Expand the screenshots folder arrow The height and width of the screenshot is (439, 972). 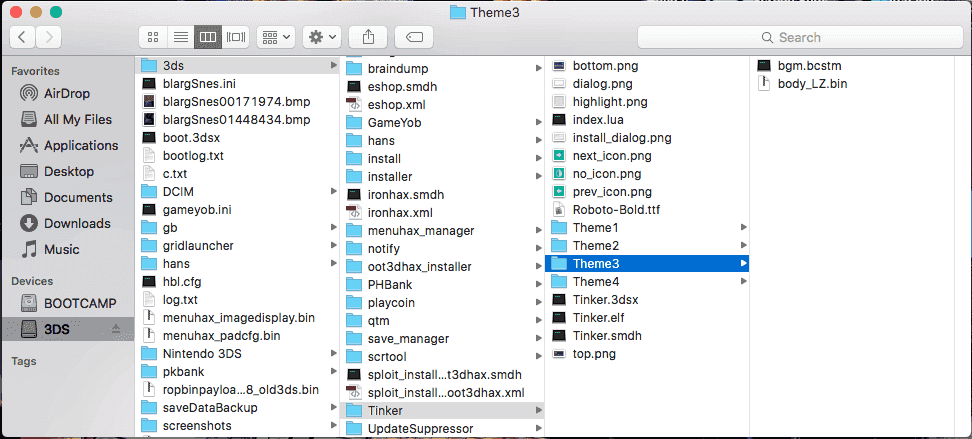pos(334,426)
